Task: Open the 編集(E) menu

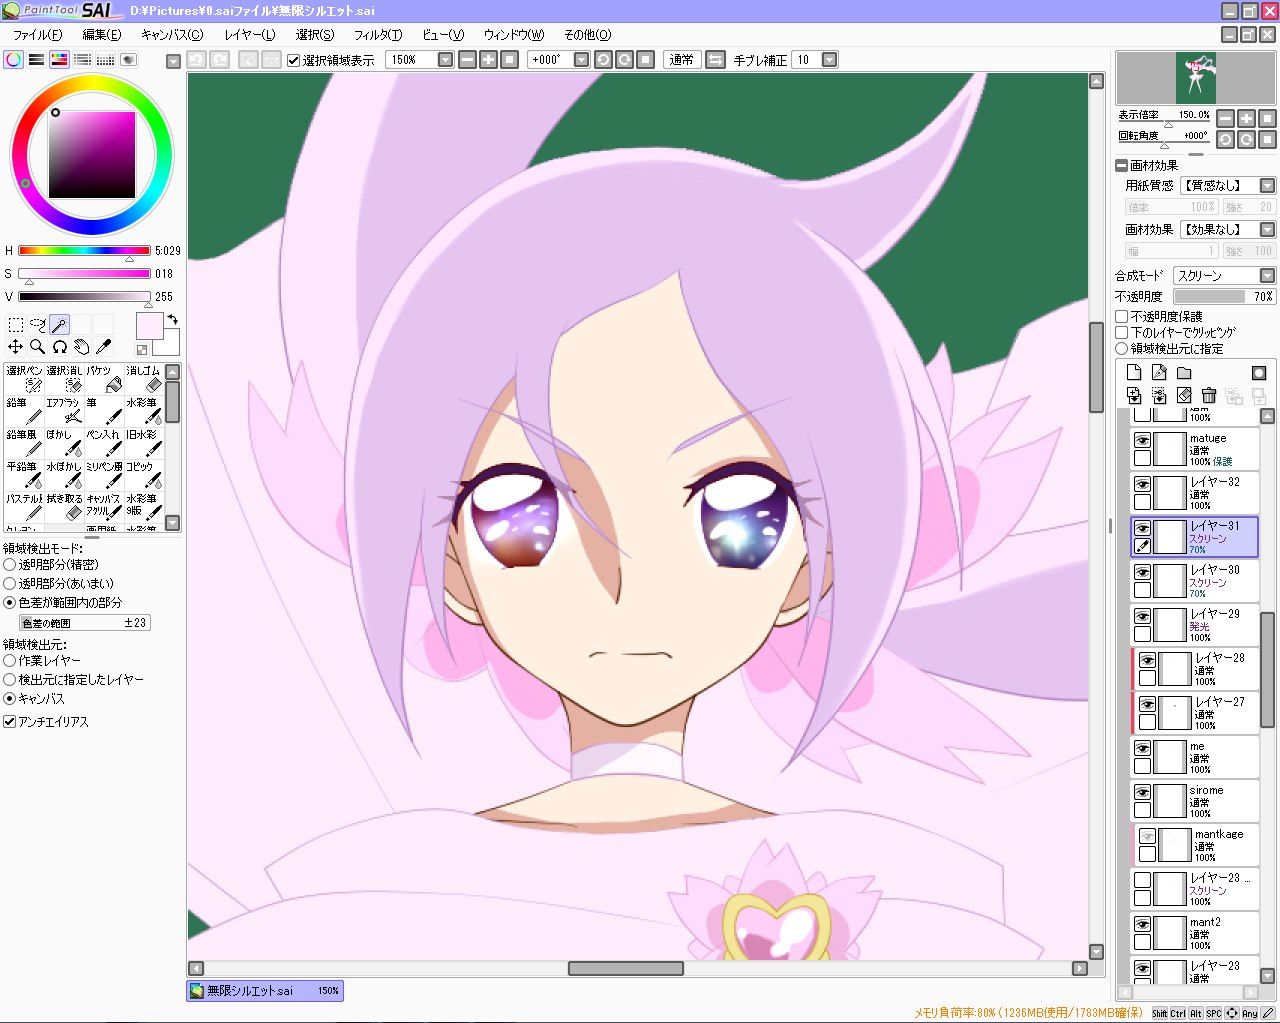Action: (101, 35)
